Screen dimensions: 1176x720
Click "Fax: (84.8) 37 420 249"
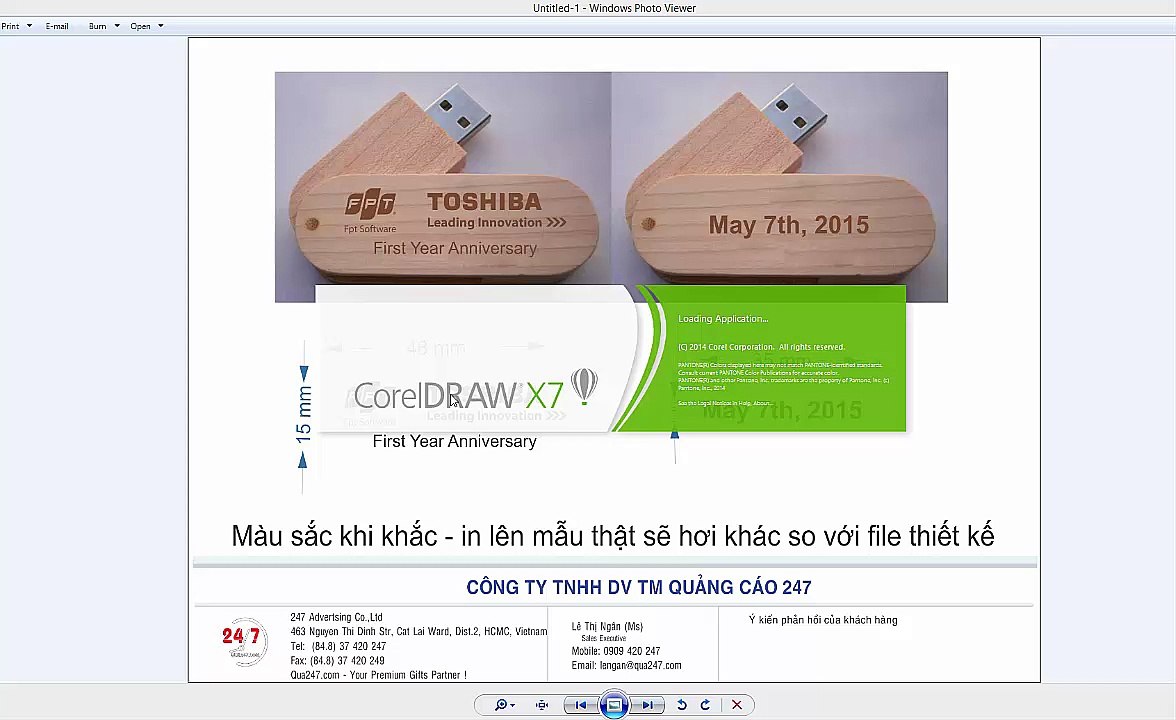coord(338,661)
